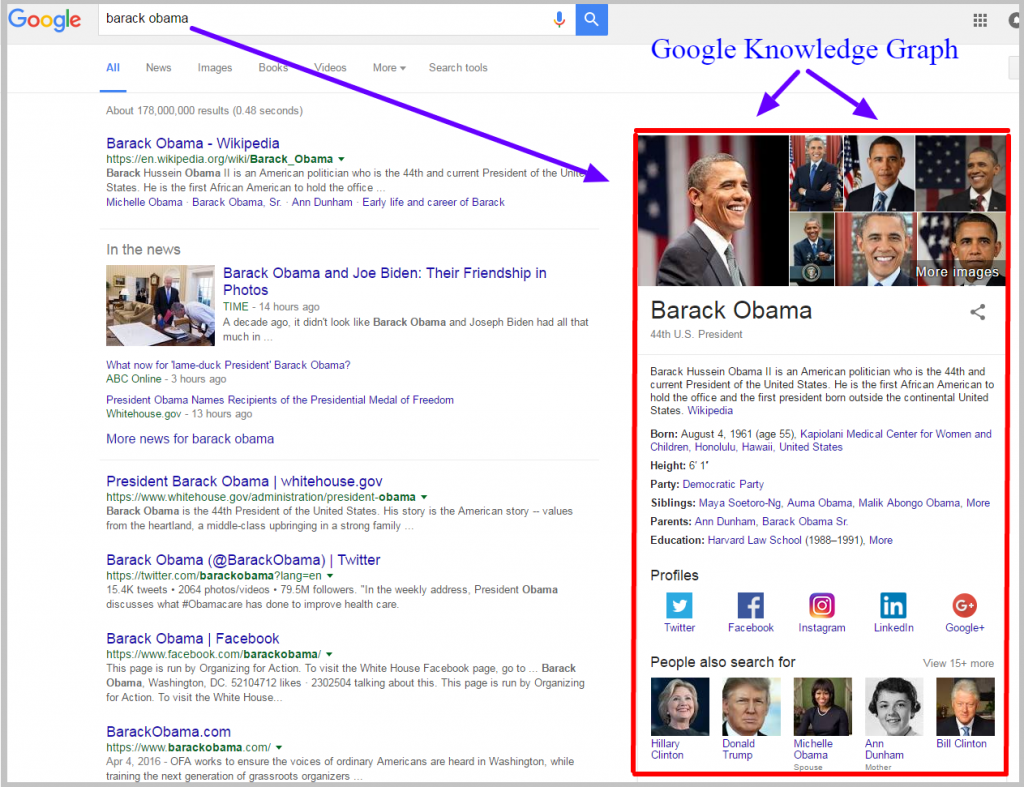
Task: Expand the facebook.com URL dropdown arrow
Action: click(329, 654)
